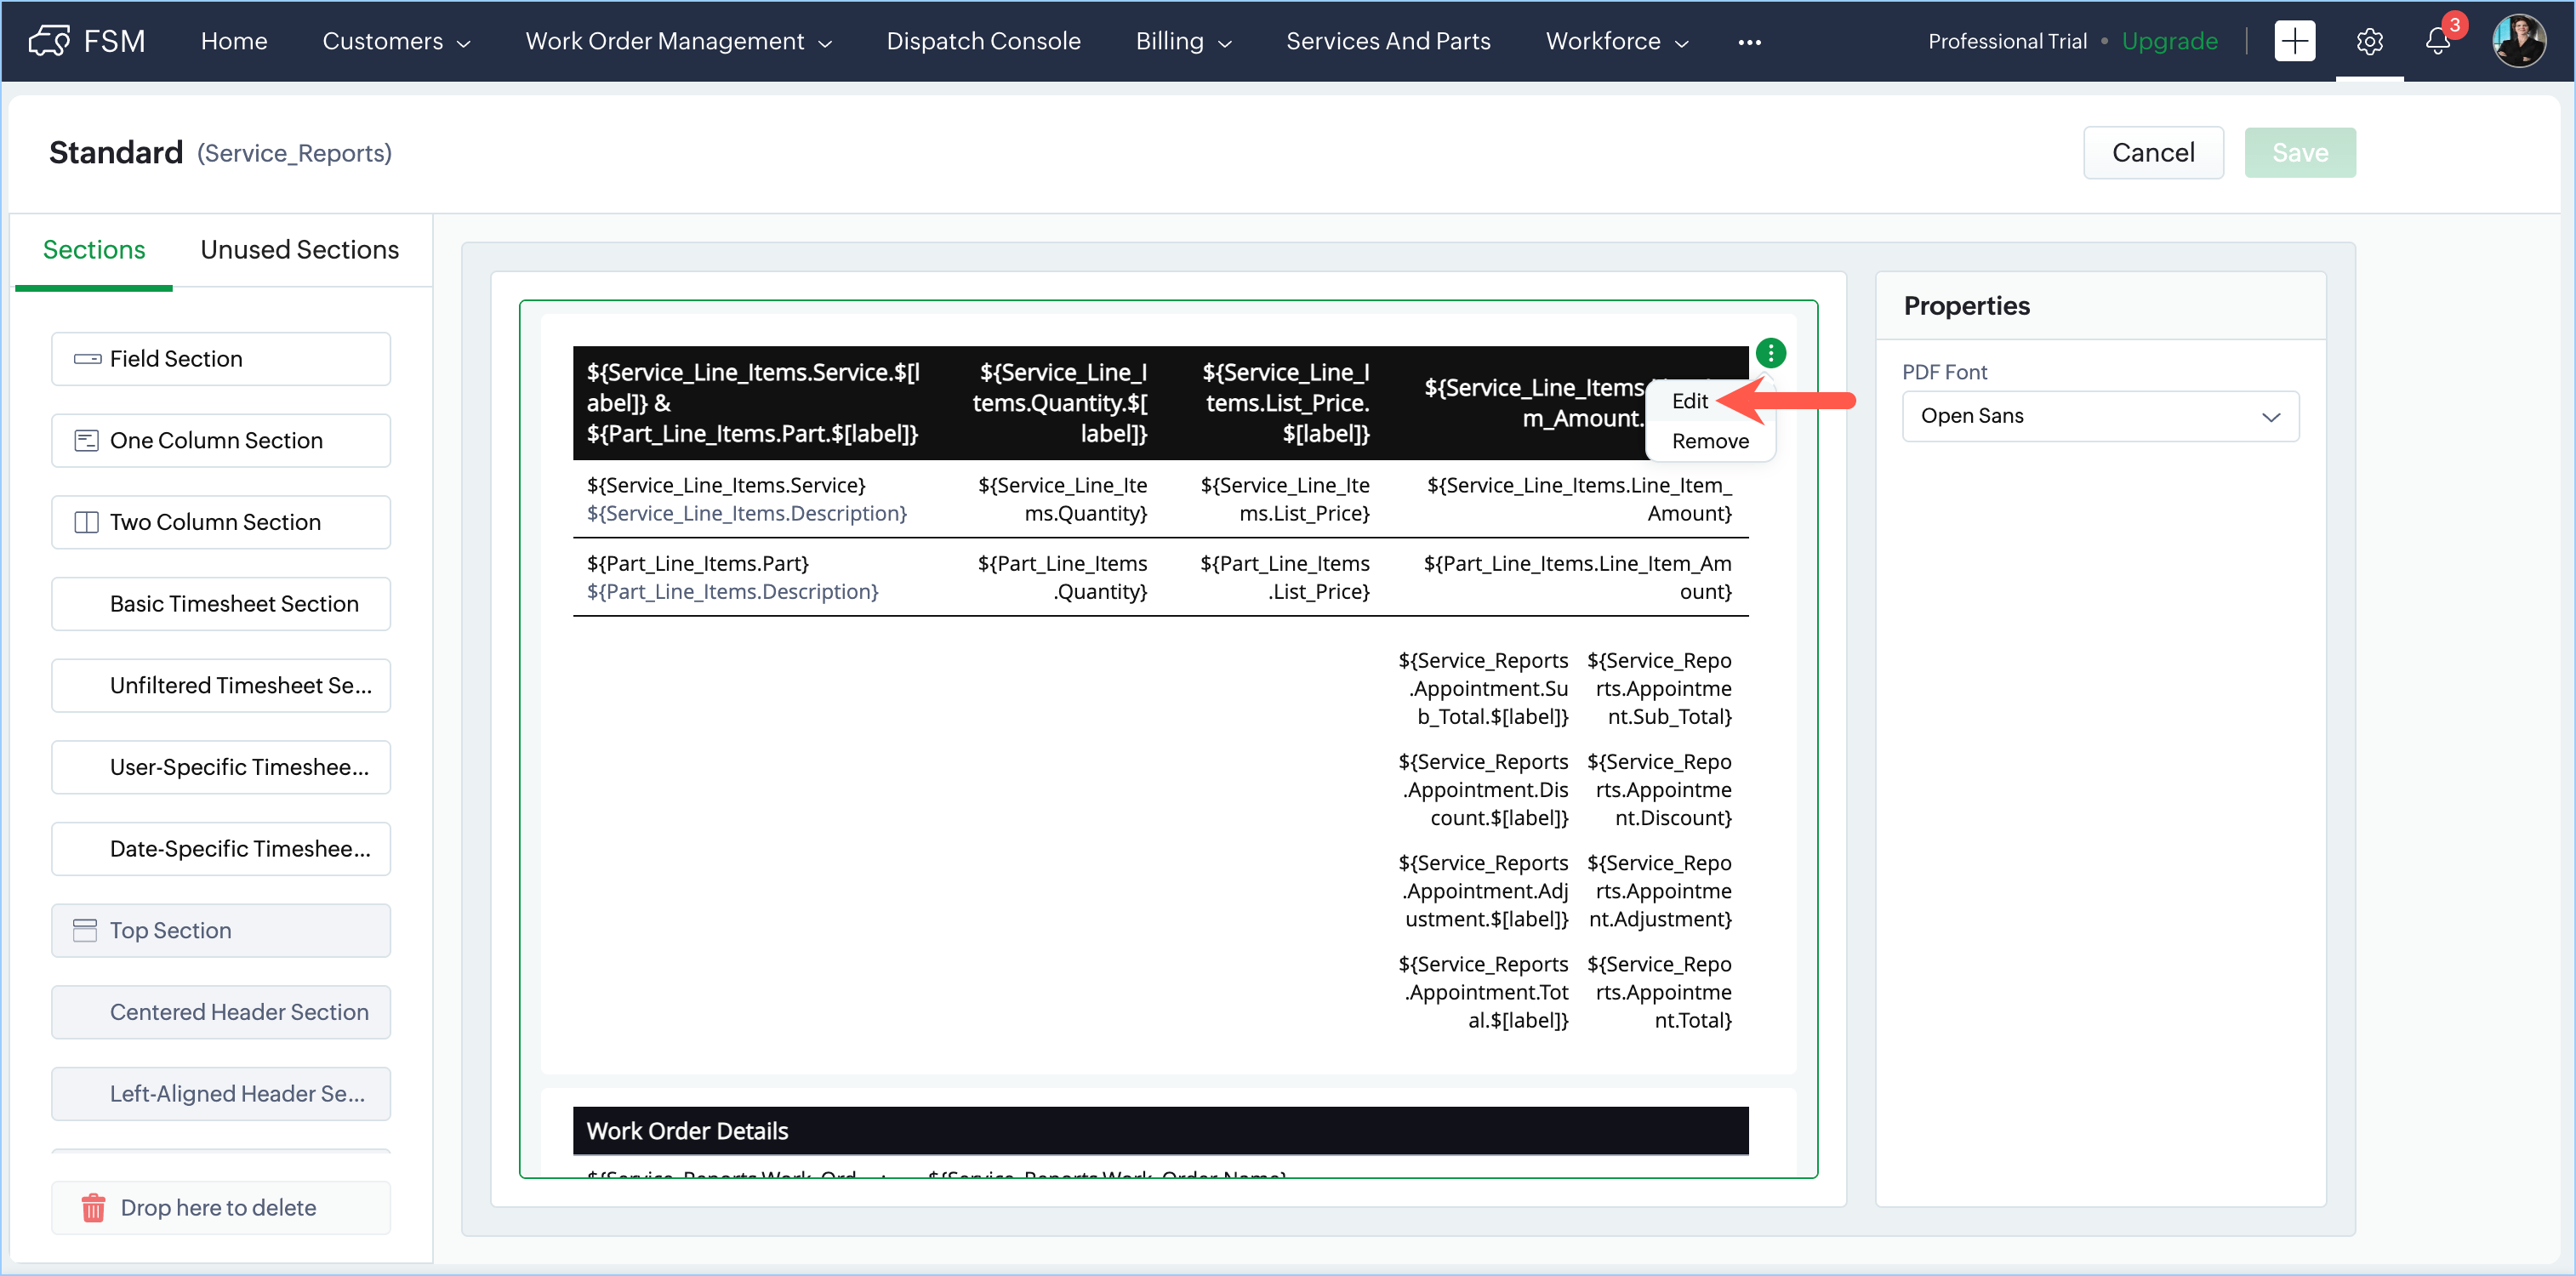The width and height of the screenshot is (2576, 1276).
Task: Select the Field Section item
Action: coord(220,359)
